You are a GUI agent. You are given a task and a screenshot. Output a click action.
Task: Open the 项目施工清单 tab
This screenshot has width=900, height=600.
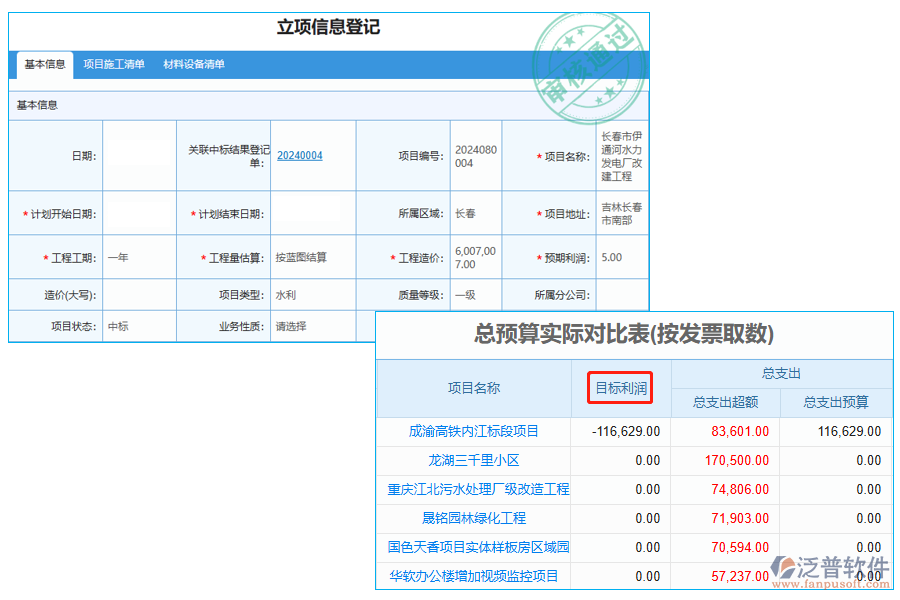point(114,65)
